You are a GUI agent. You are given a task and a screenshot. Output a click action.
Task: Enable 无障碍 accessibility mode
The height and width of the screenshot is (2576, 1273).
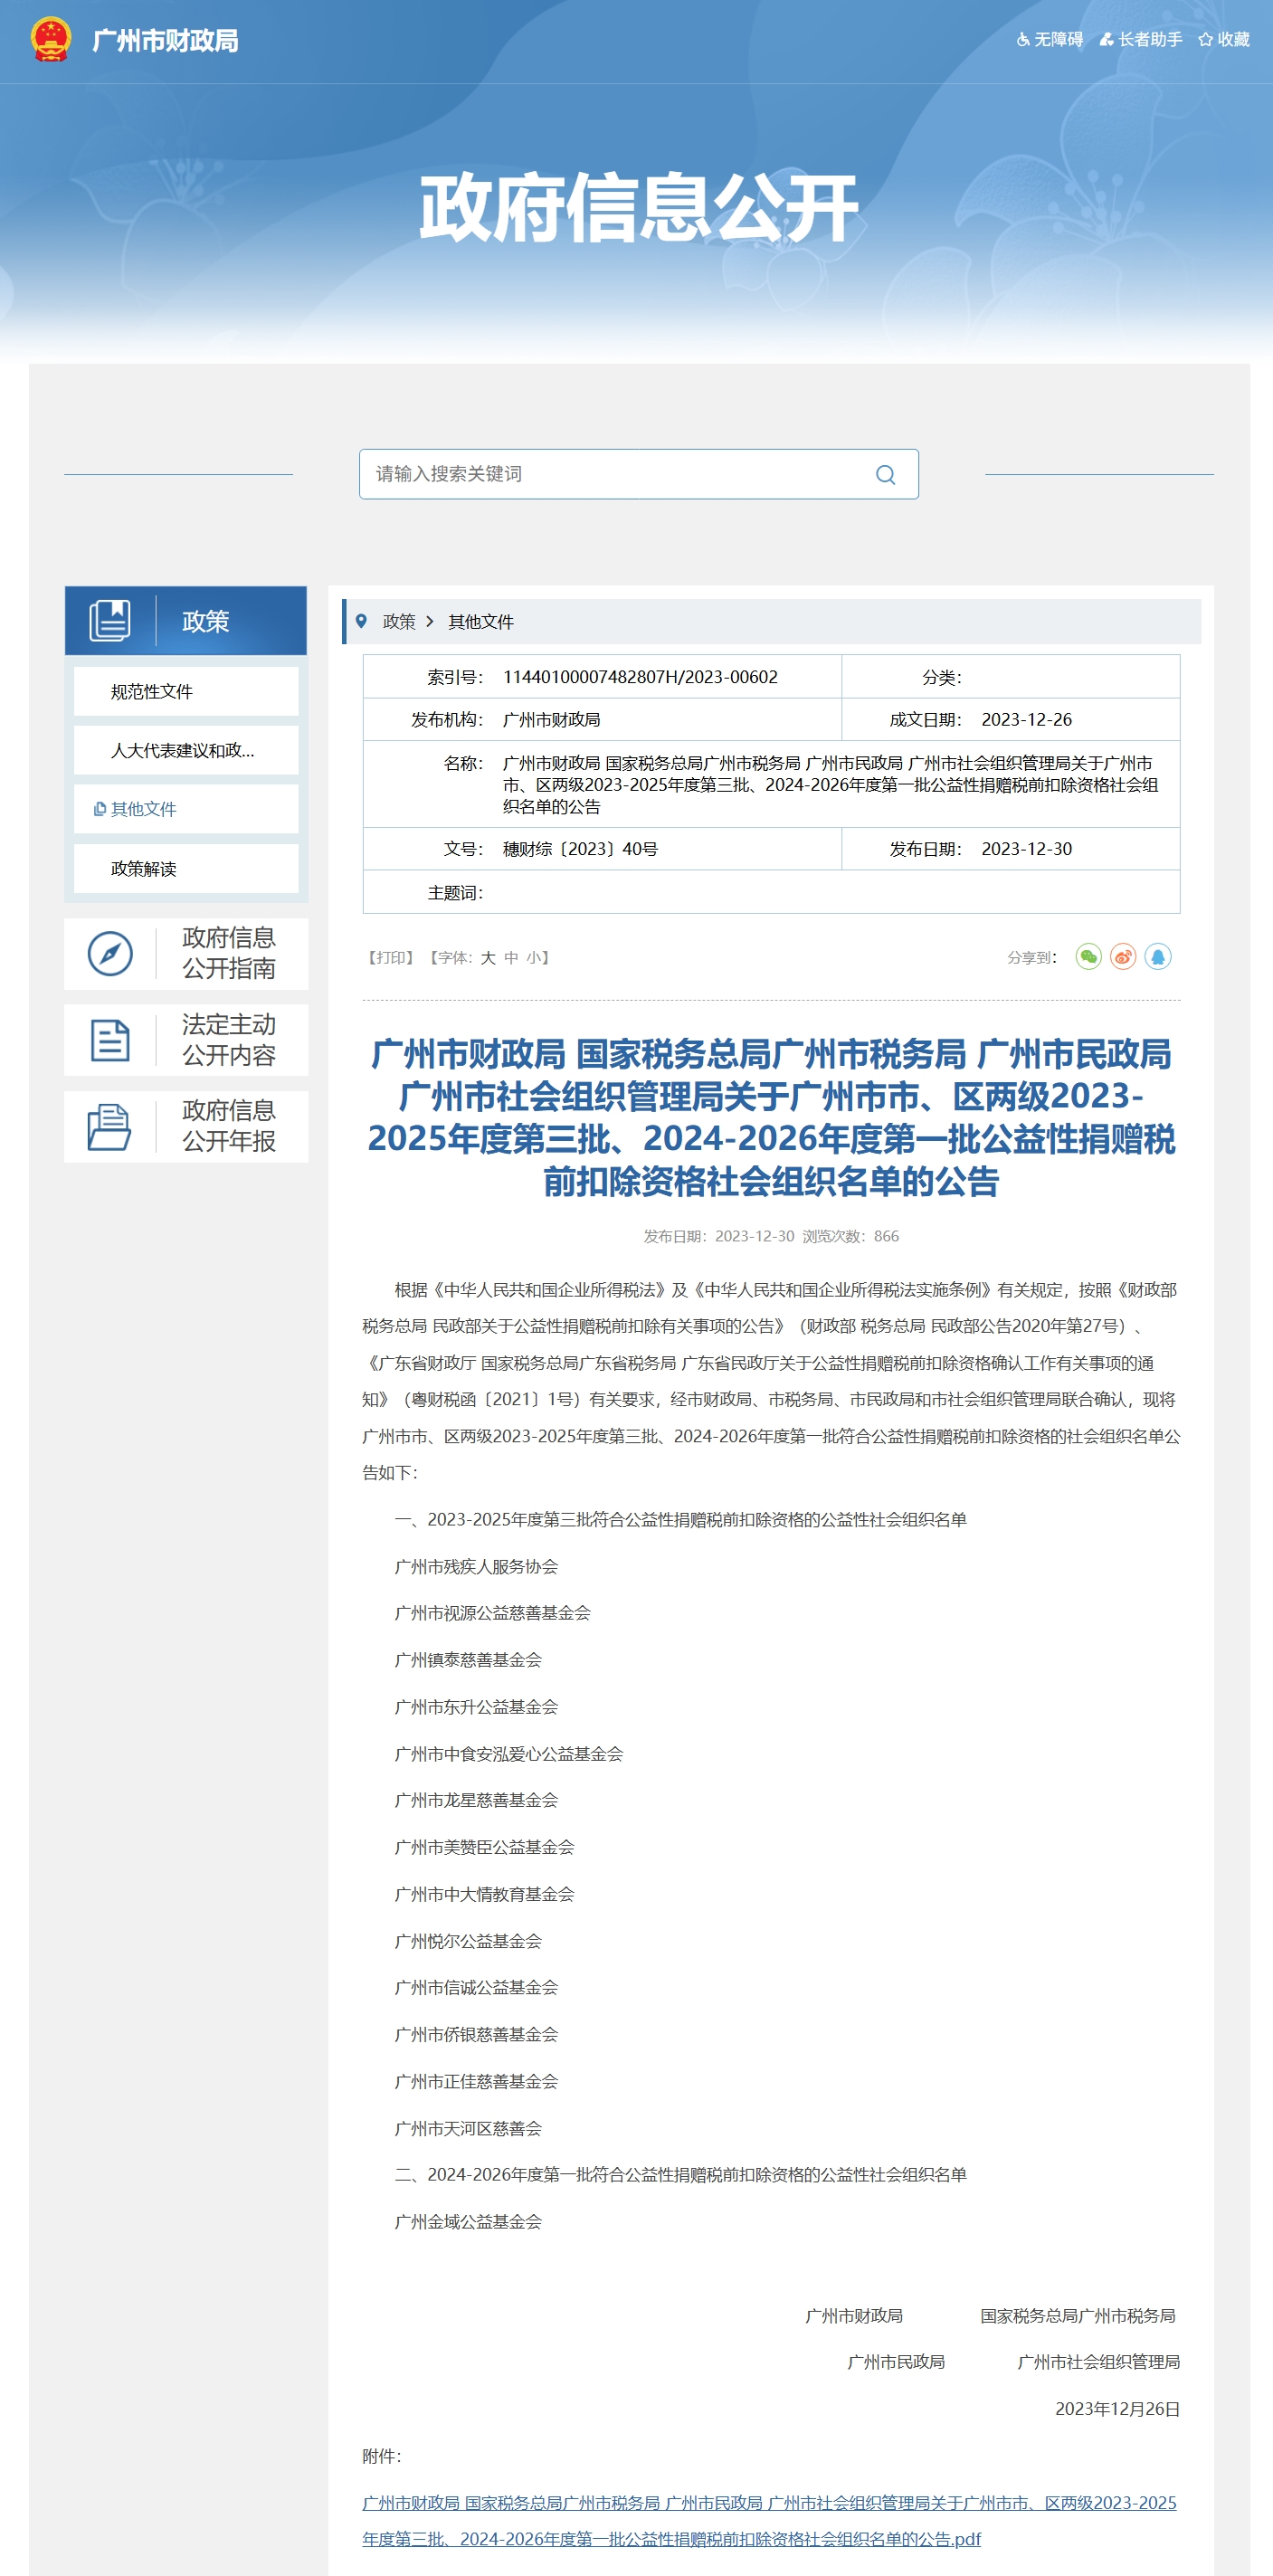point(1050,40)
